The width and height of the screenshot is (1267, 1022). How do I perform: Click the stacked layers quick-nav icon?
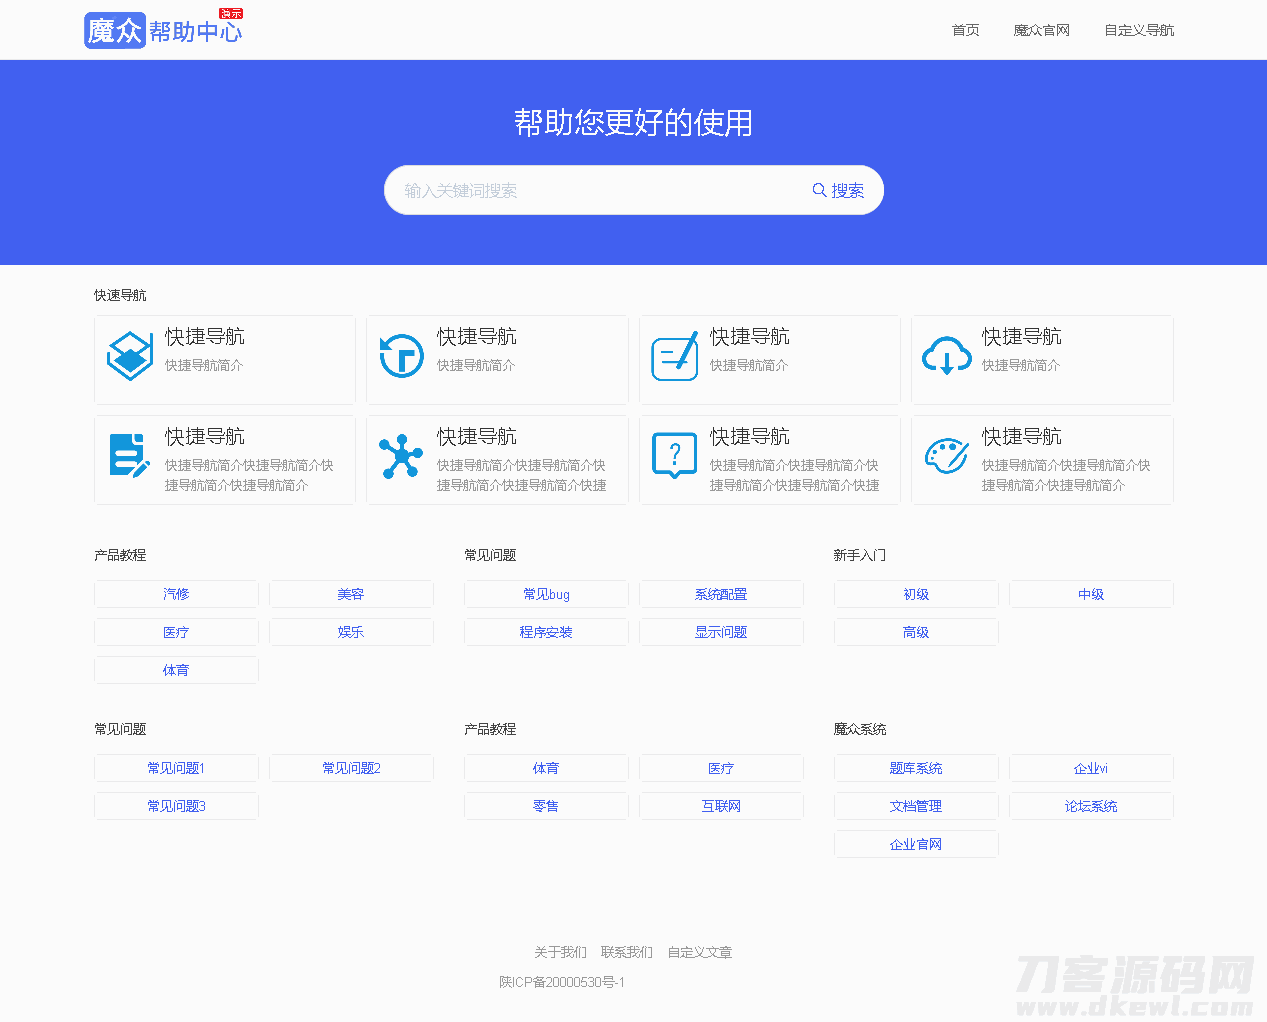(x=130, y=356)
